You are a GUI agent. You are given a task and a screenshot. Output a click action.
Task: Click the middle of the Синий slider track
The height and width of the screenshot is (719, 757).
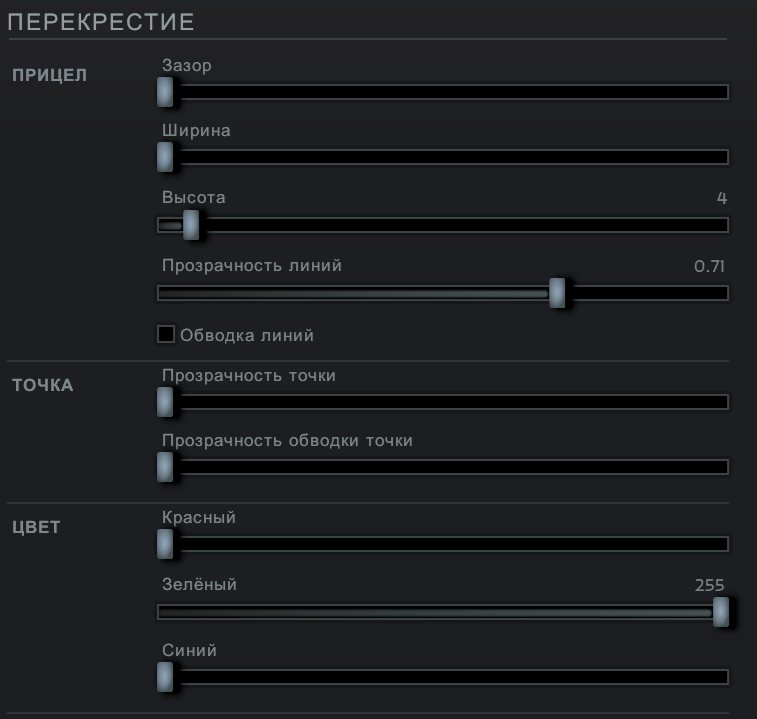pyautogui.click(x=443, y=677)
